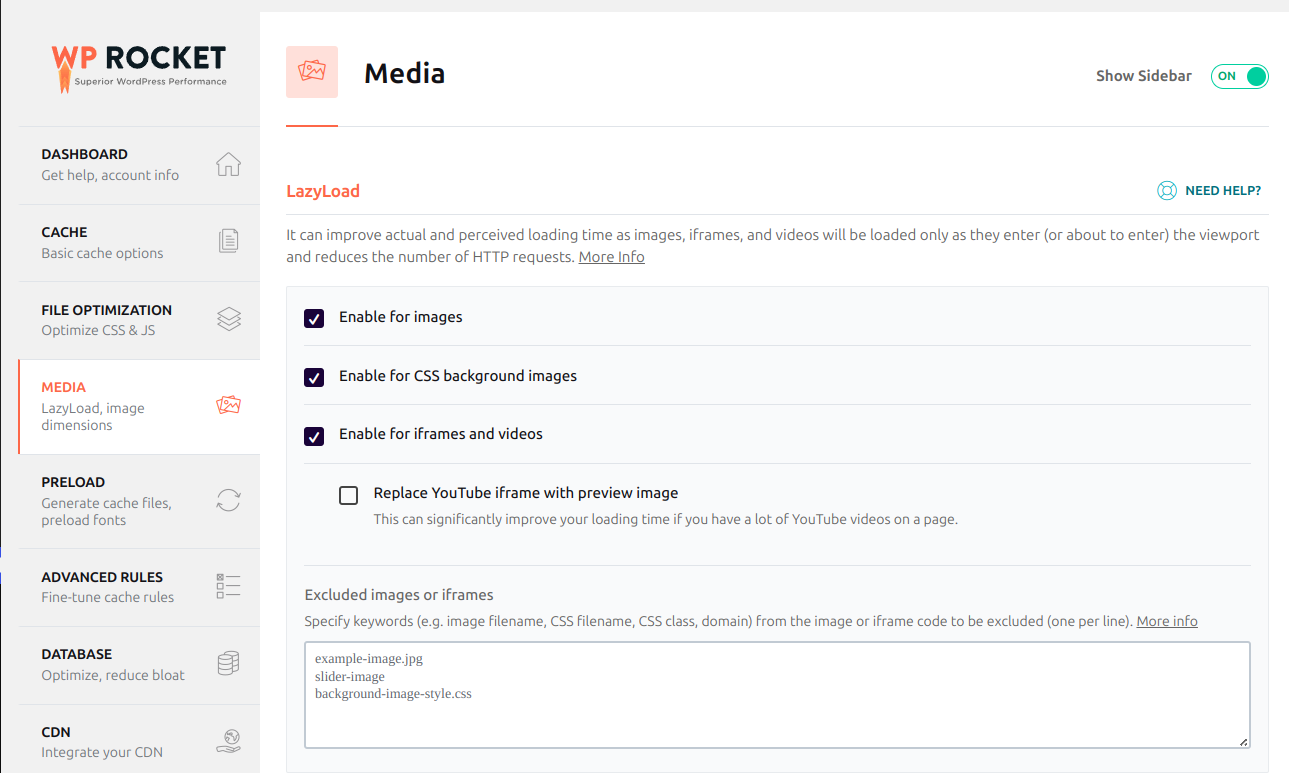Open the LazyLoad More Info link
The width and height of the screenshot is (1289, 773).
(611, 257)
